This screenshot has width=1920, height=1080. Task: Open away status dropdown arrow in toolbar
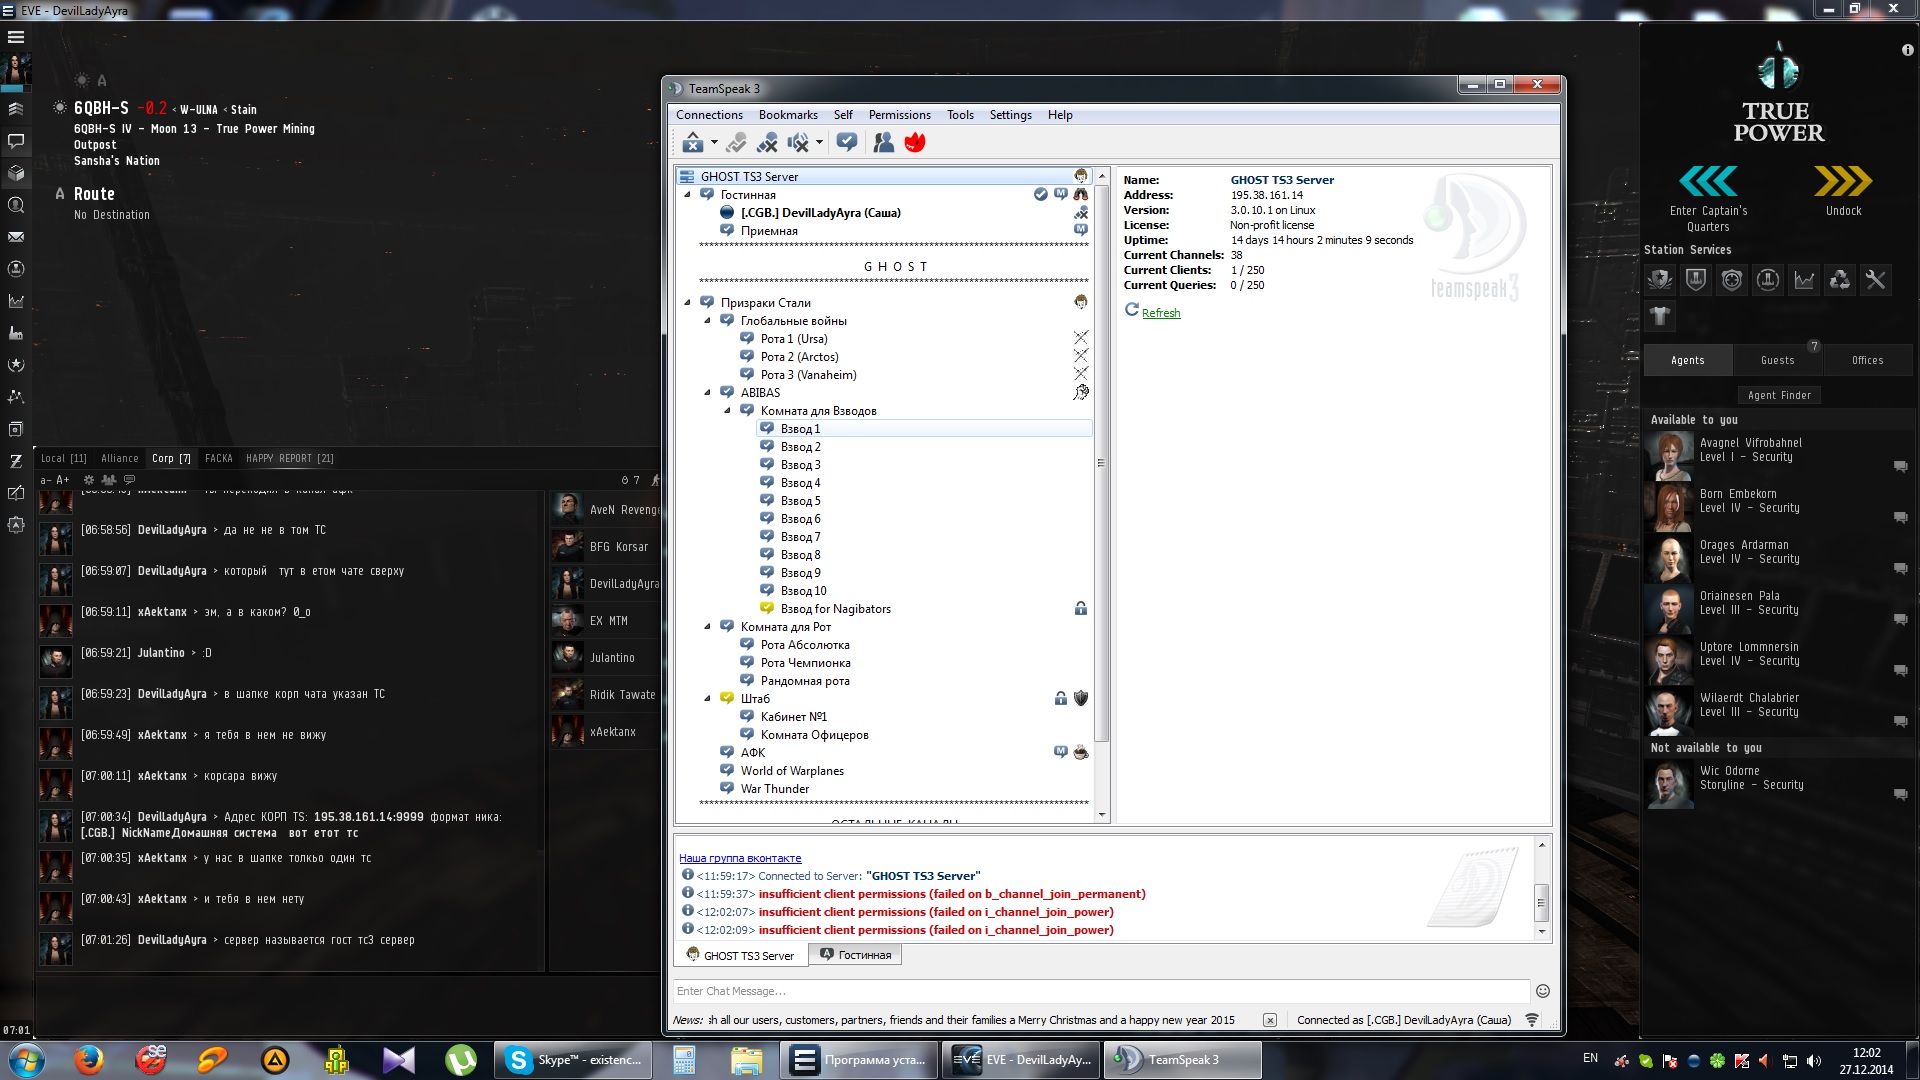(714, 143)
